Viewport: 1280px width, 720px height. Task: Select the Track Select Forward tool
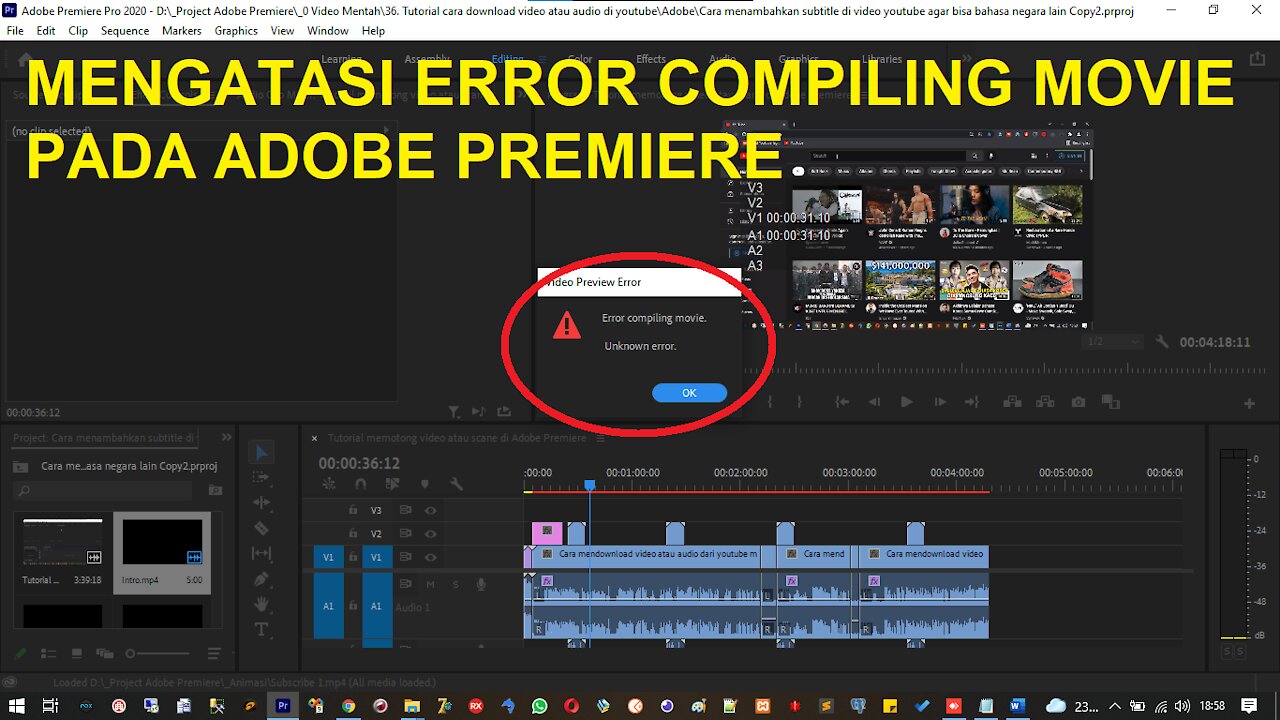pyautogui.click(x=261, y=478)
